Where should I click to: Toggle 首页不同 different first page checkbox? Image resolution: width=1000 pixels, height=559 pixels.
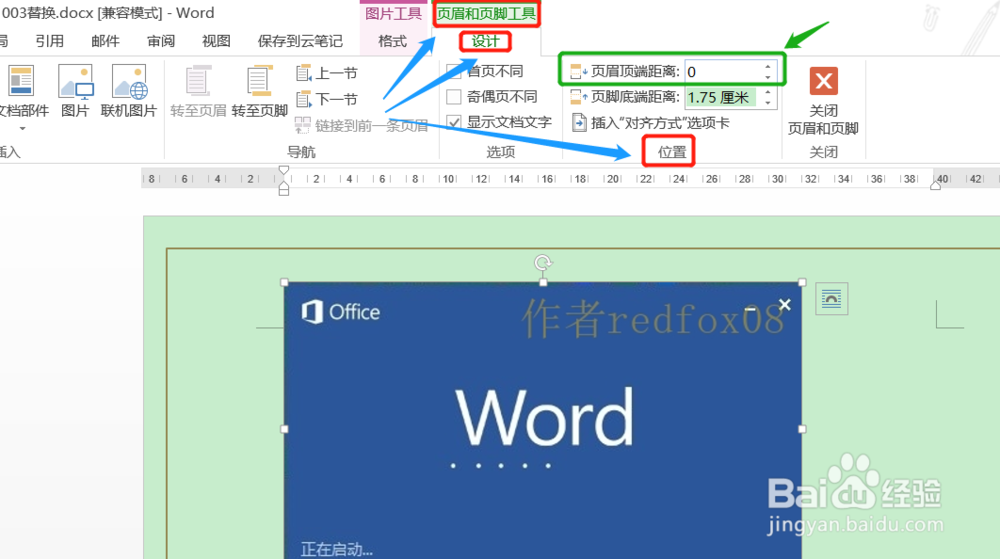click(454, 71)
